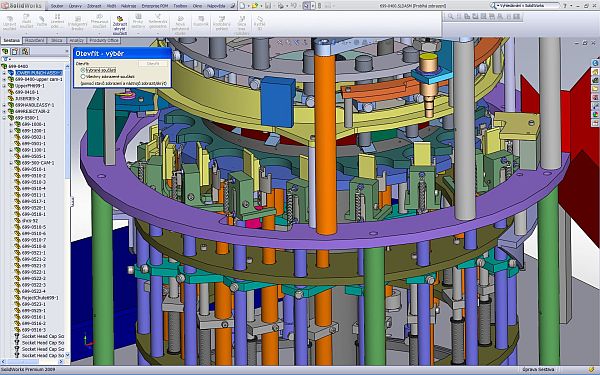Select 699-8400 root assembly in tree
Viewport: 600px width, 375px height.
click(18, 66)
